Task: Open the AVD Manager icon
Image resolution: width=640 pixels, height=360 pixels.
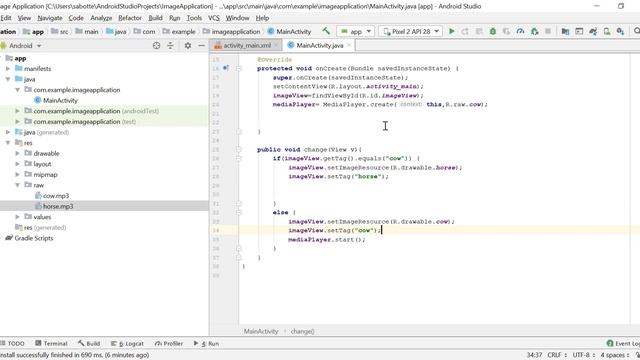Action: pos(607,31)
